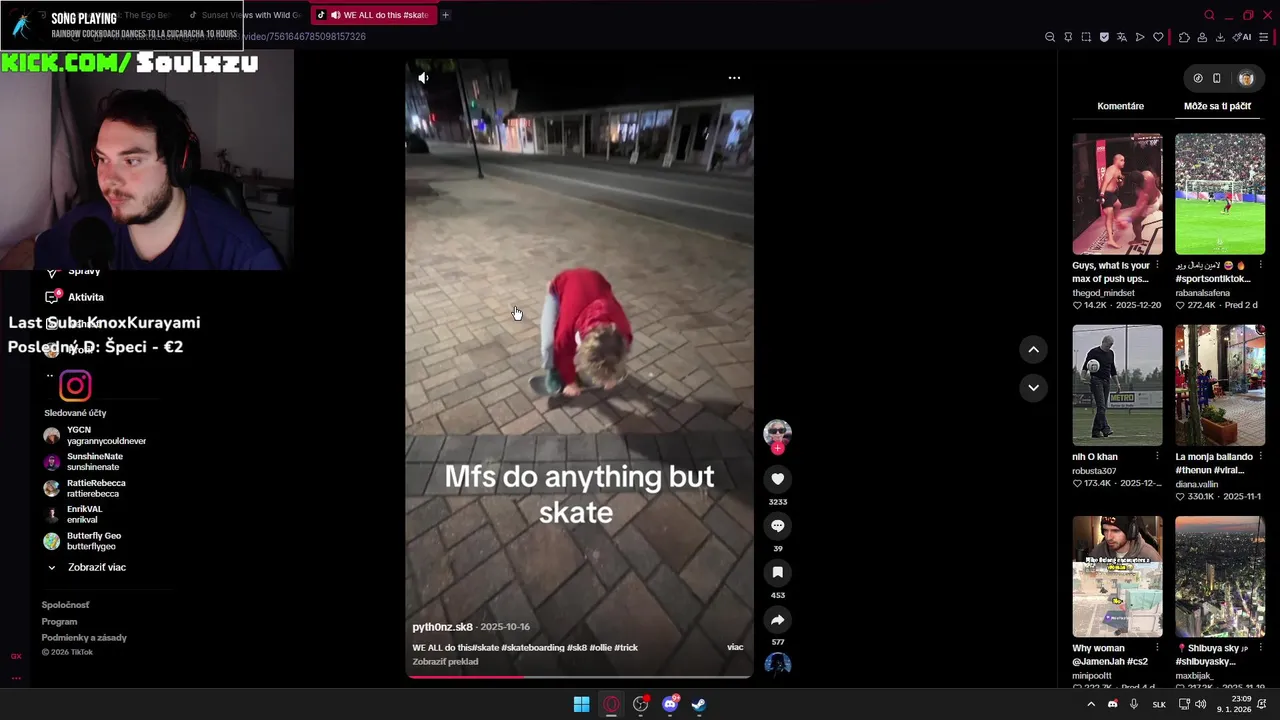Viewport: 1280px width, 720px height.
Task: Like the video with the heart icon
Action: [777, 479]
